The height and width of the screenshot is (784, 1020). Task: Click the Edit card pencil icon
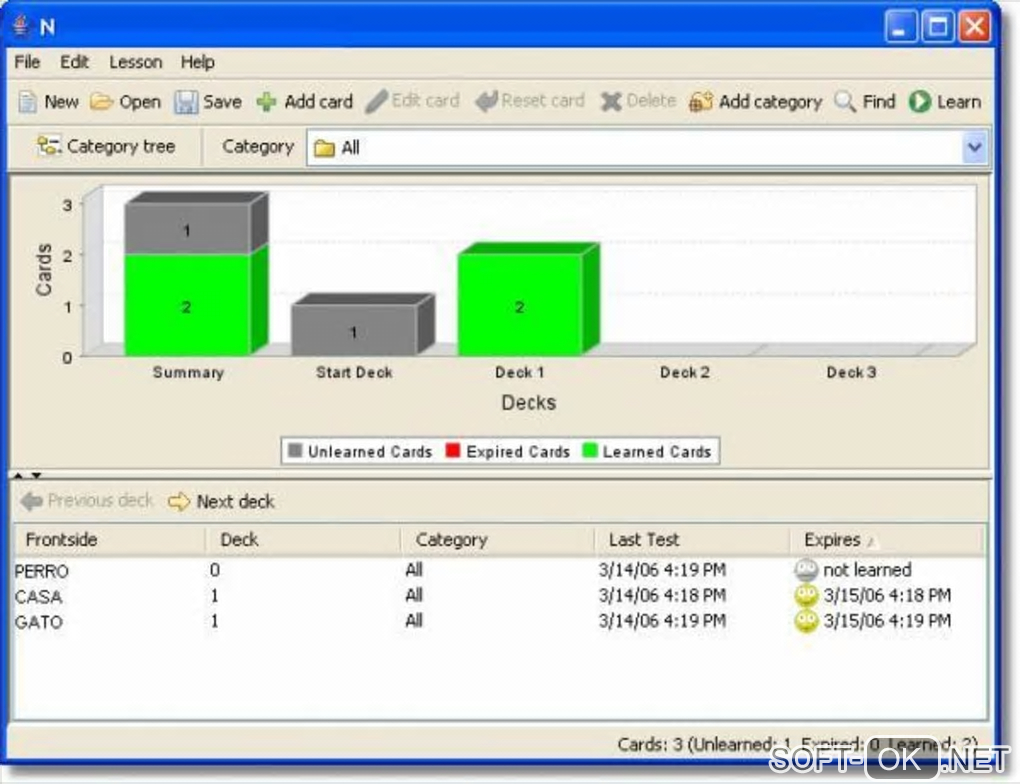pos(376,101)
